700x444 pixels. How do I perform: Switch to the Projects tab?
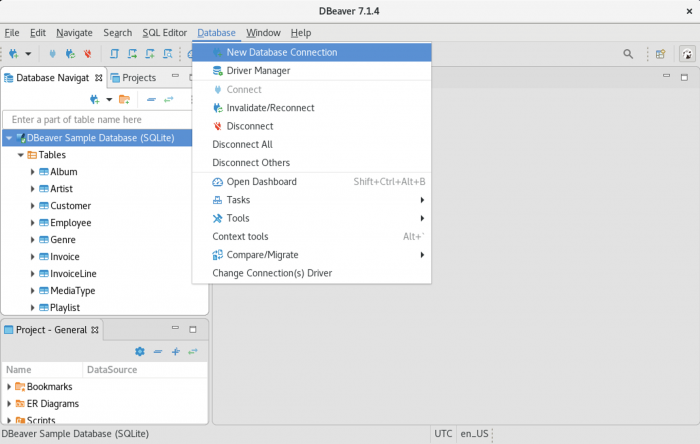tap(133, 78)
